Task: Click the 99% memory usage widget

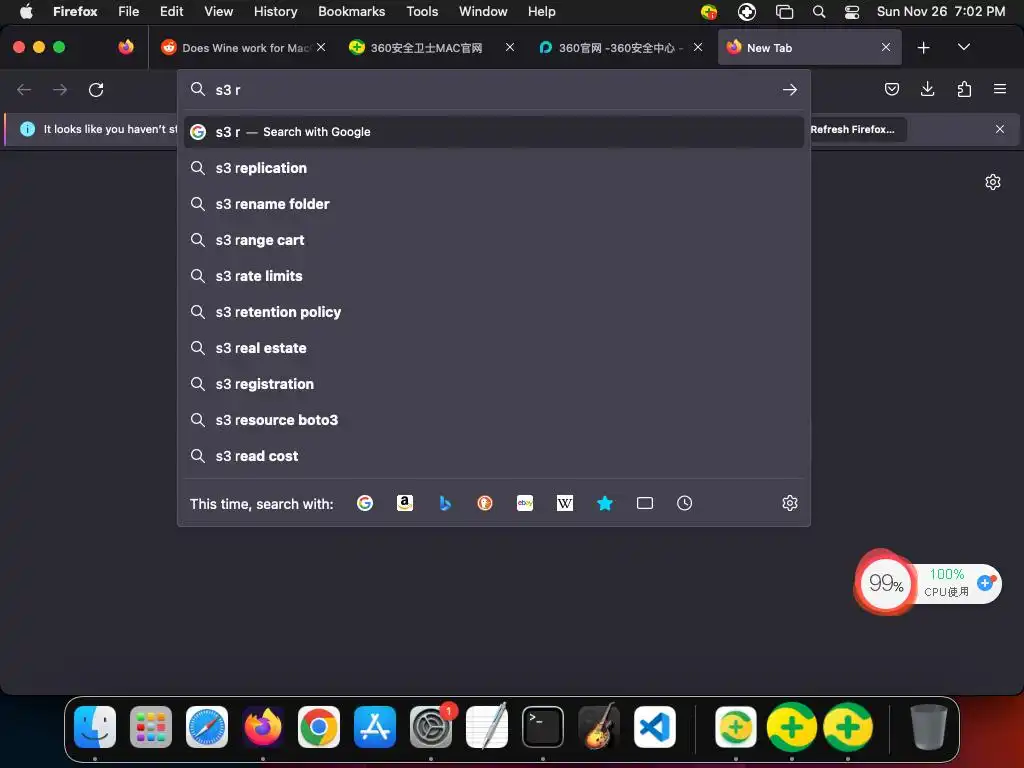Action: (886, 583)
